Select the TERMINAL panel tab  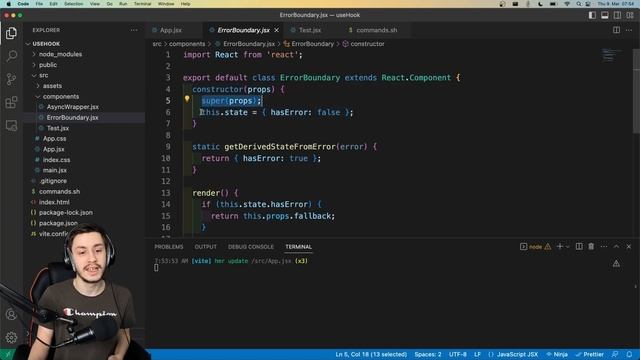pos(298,247)
